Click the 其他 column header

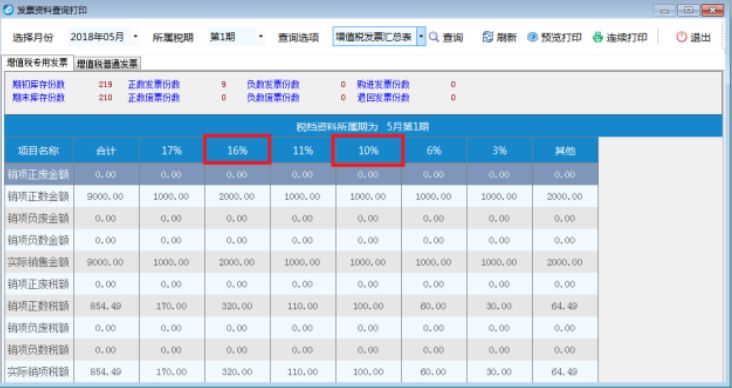(x=565, y=150)
